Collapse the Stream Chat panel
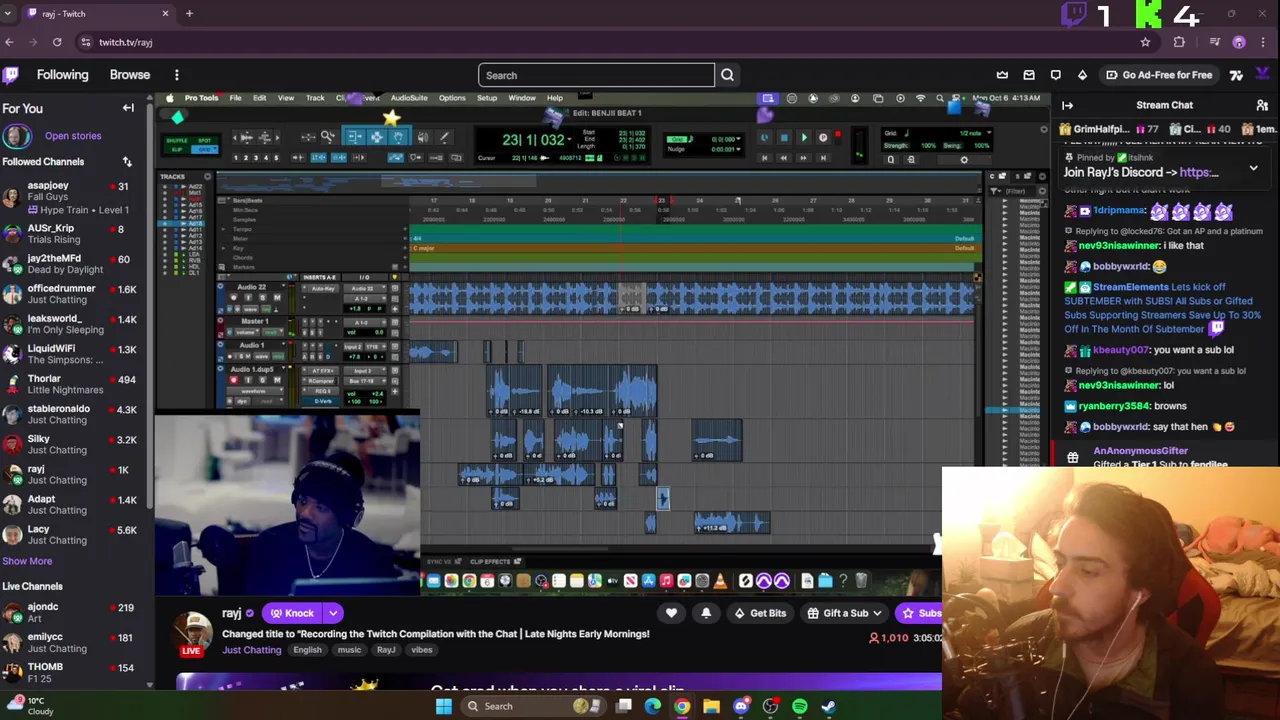Screen dimensions: 1280x720 [x=1067, y=105]
